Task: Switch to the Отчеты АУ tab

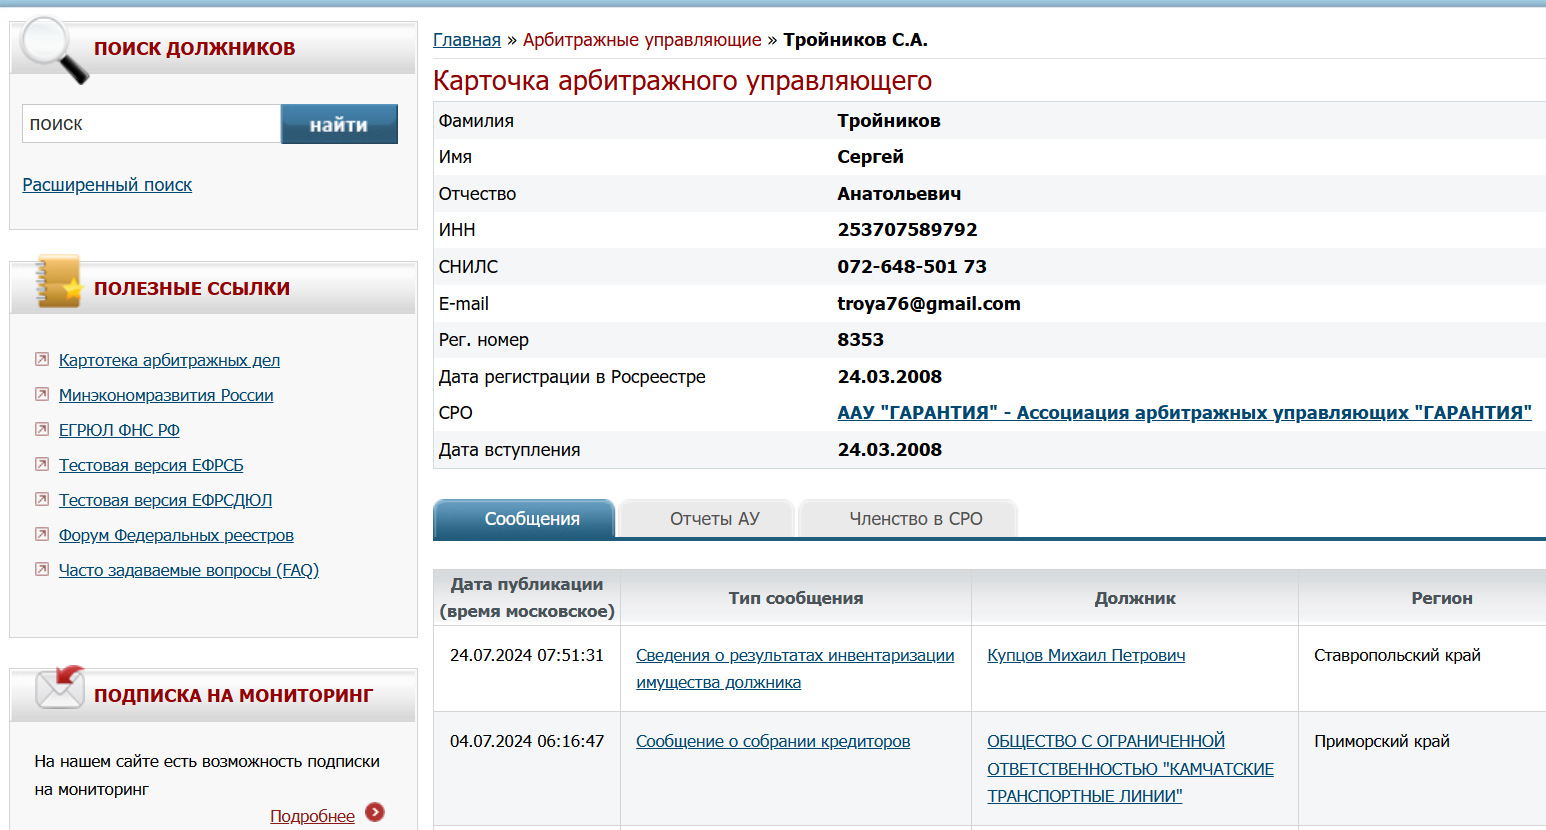Action: click(x=714, y=519)
